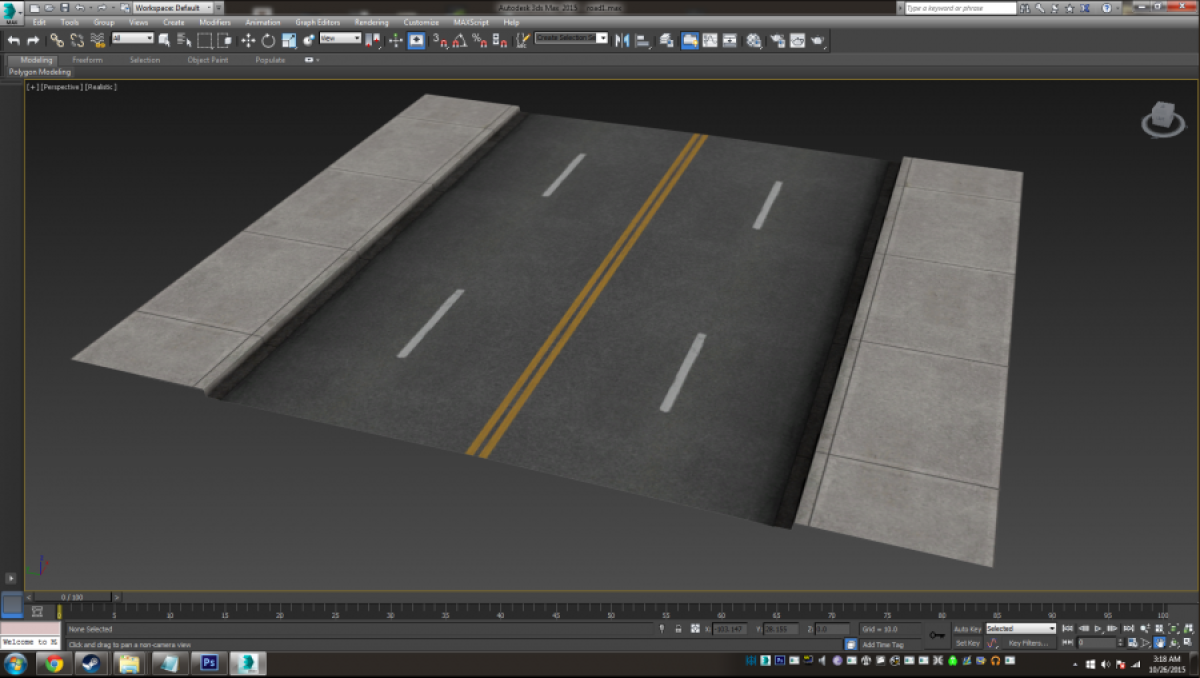
Task: Click the time slider showing 0 / 100
Action: pyautogui.click(x=73, y=597)
